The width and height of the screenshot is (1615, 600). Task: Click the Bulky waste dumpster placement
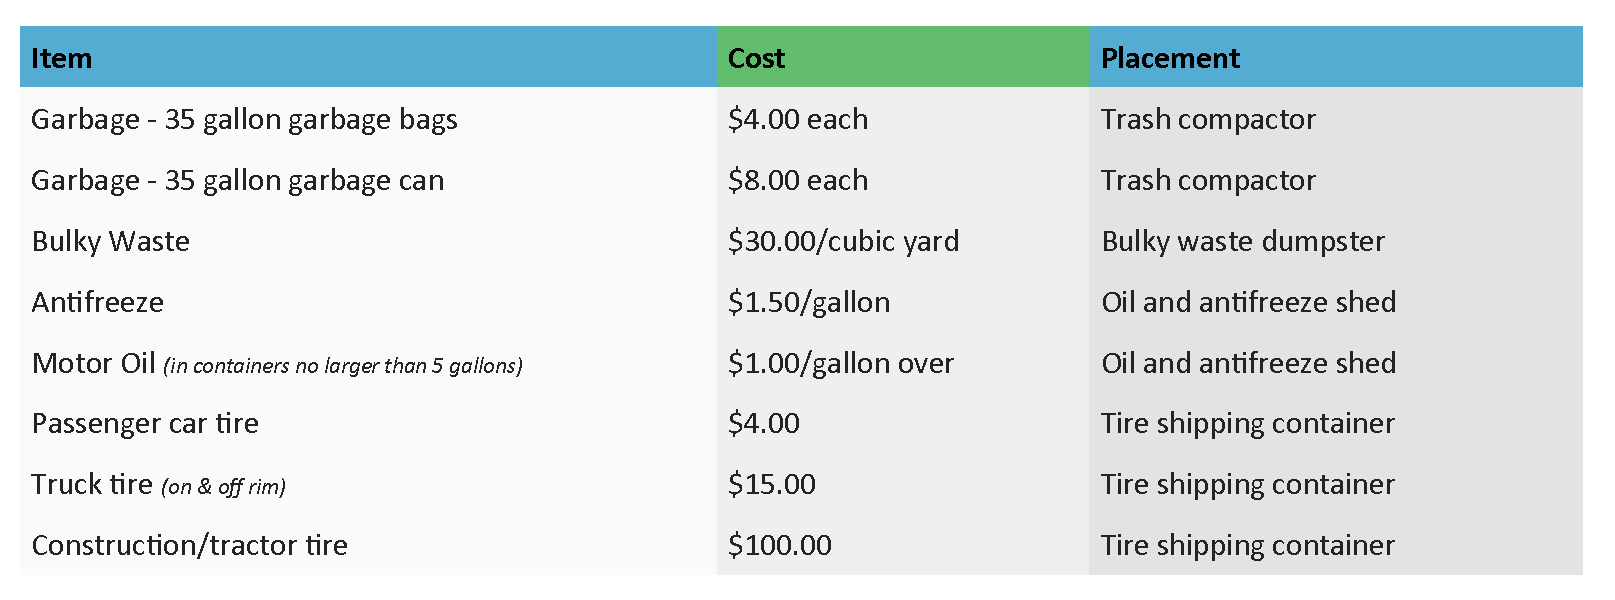[x=1243, y=241]
